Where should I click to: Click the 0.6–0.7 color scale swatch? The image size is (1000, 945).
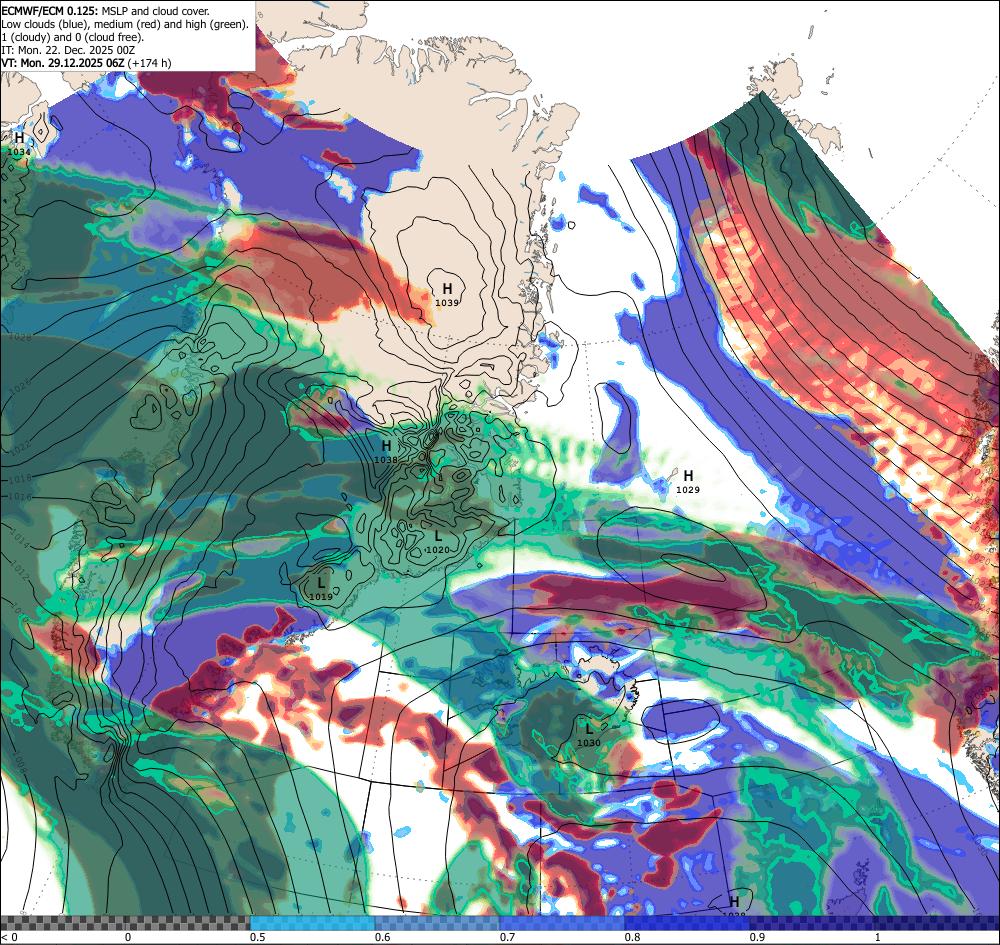(438, 922)
